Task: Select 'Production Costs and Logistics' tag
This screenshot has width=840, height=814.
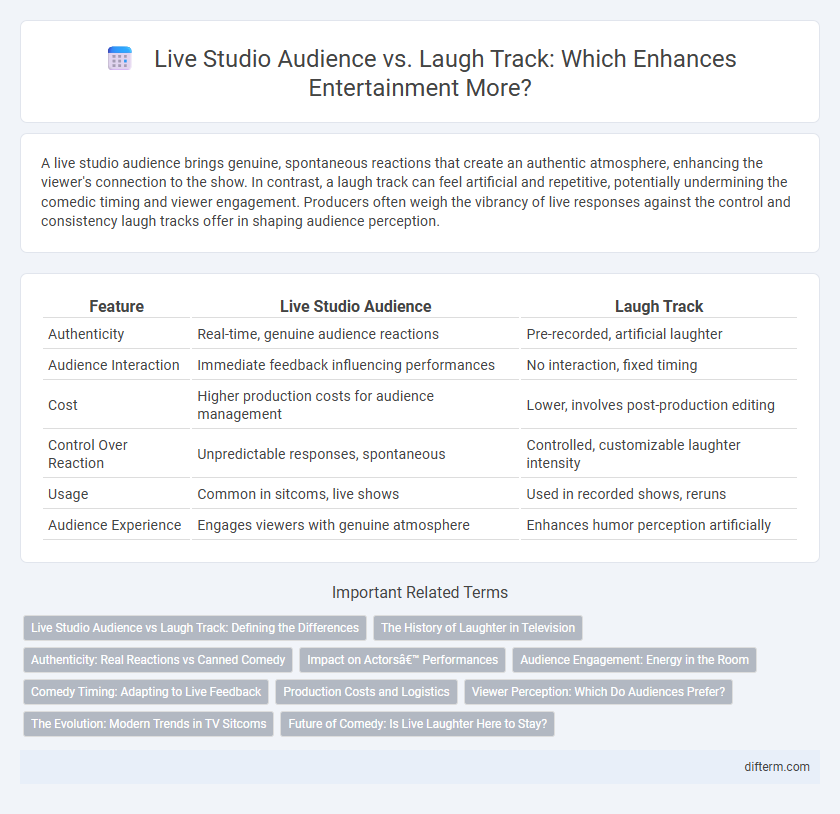Action: click(x=366, y=692)
